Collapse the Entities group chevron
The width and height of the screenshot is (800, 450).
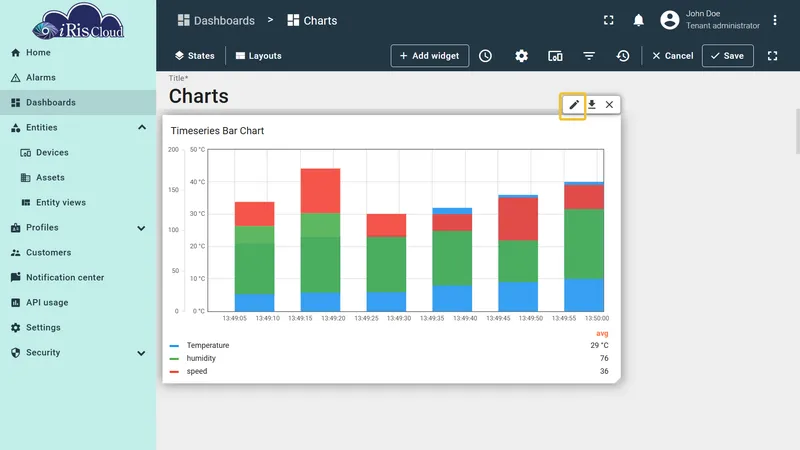(x=142, y=128)
